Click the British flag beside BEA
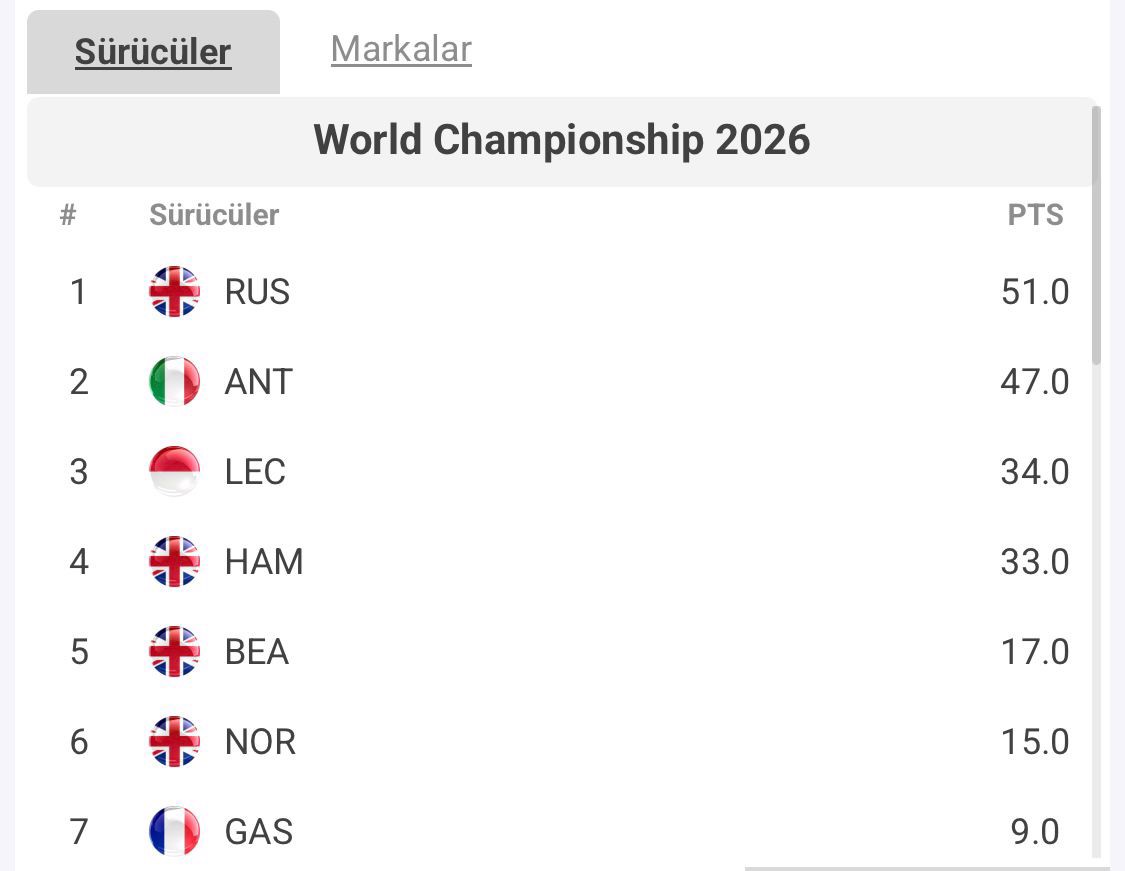The image size is (1125, 871). 174,652
